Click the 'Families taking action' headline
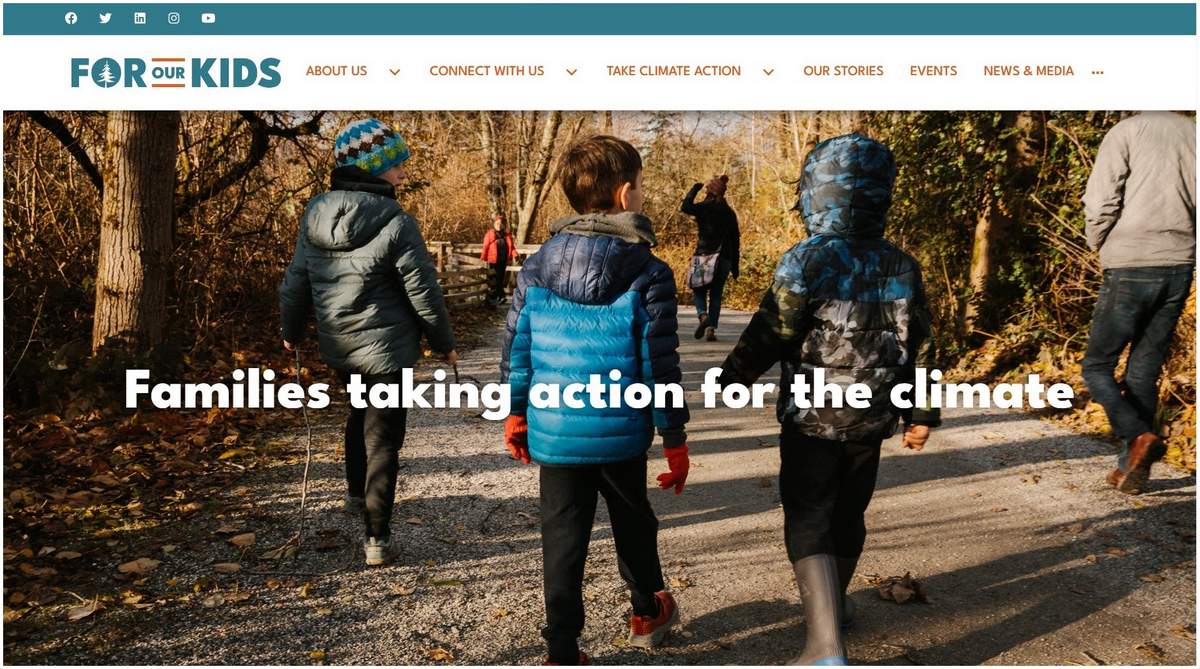Viewport: 1200px width, 669px height. click(x=599, y=390)
